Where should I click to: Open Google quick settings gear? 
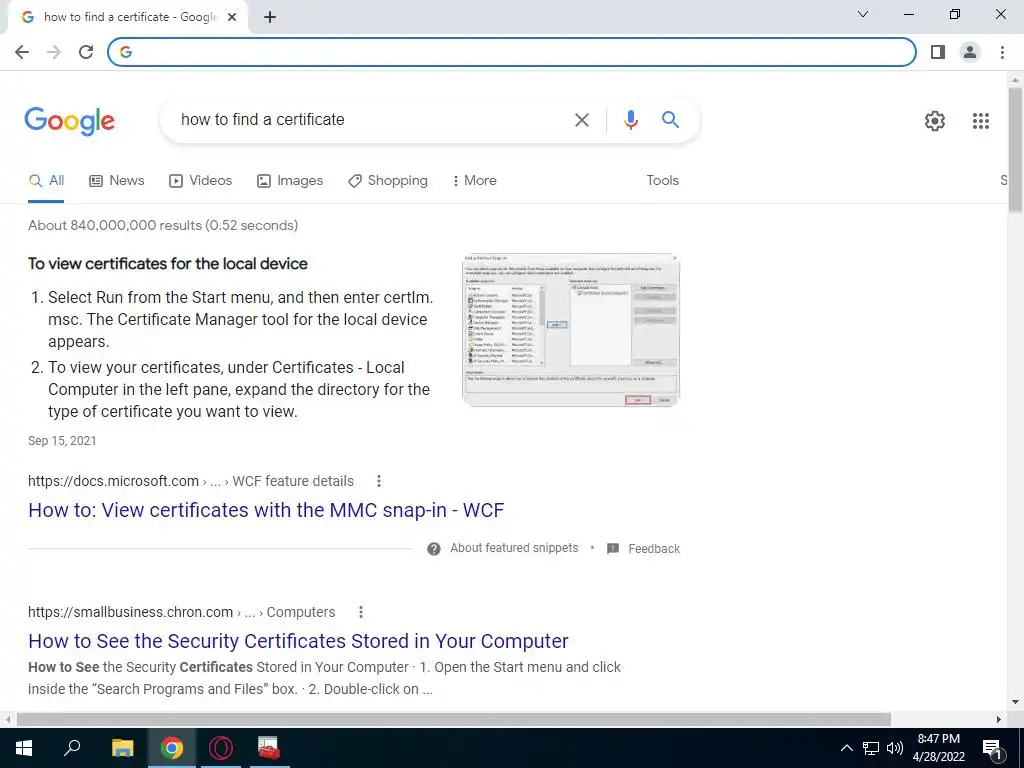(935, 121)
